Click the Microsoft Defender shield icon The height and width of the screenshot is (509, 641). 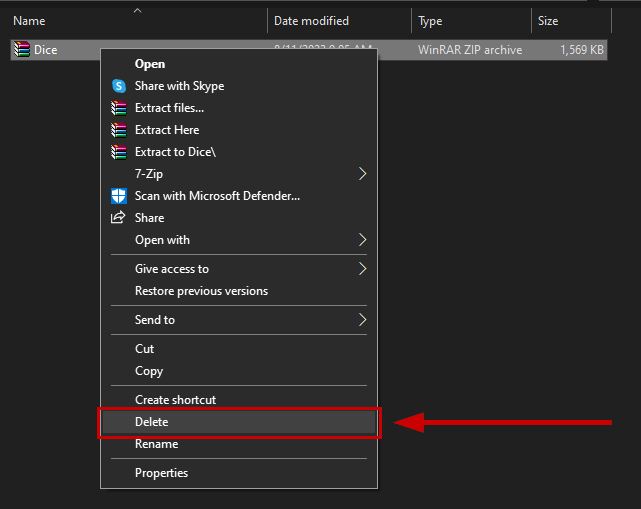click(x=119, y=196)
